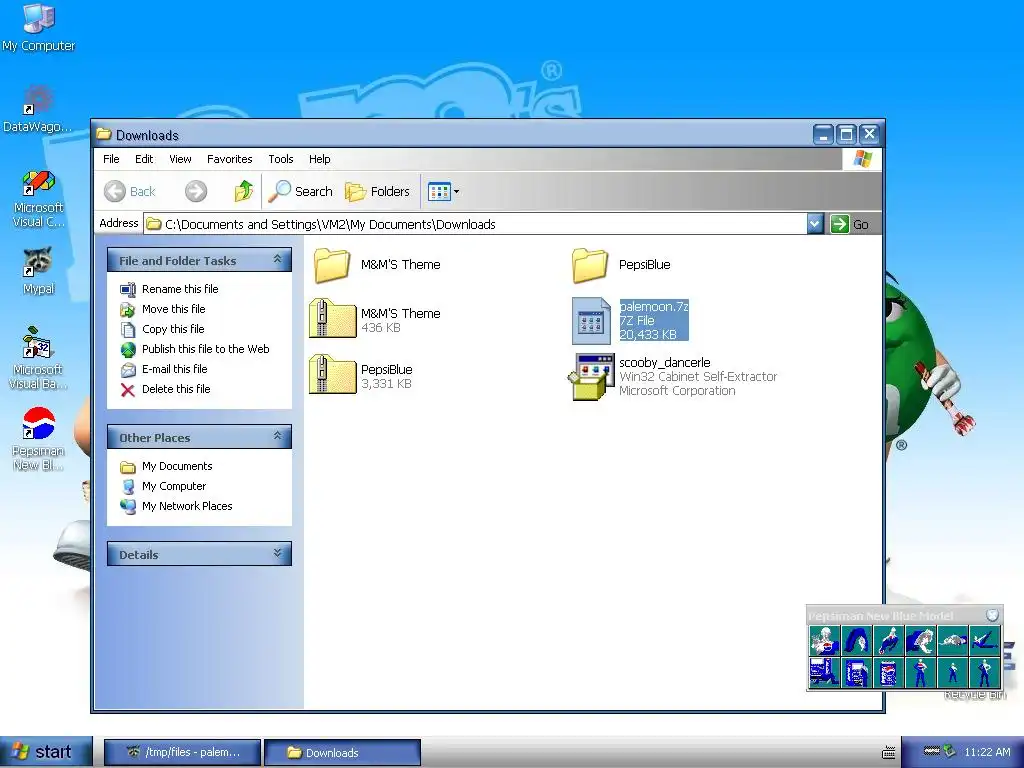Expand the Details panel
Screen dimensions: 1024x768
pos(278,553)
